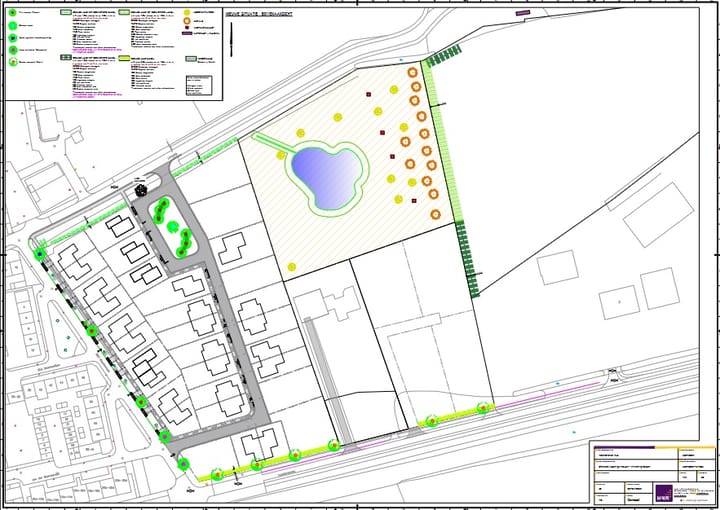Screen dimensions: 720x510
Task: Click the light green hedge strip east of park
Action: pos(443,140)
